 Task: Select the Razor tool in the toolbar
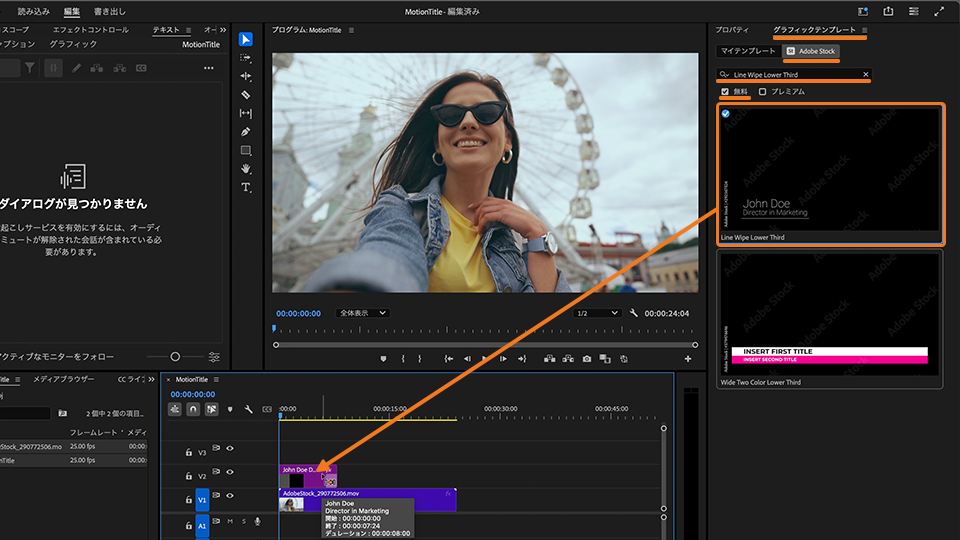246,94
